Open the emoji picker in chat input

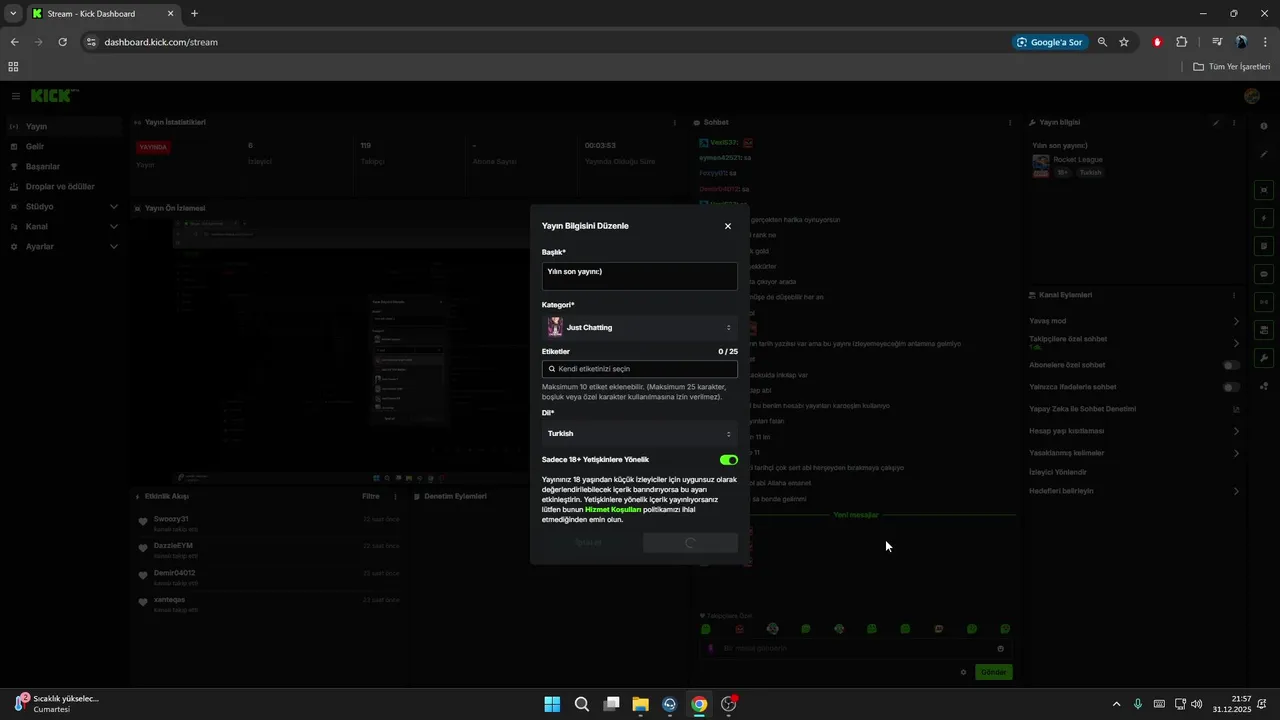(1001, 648)
